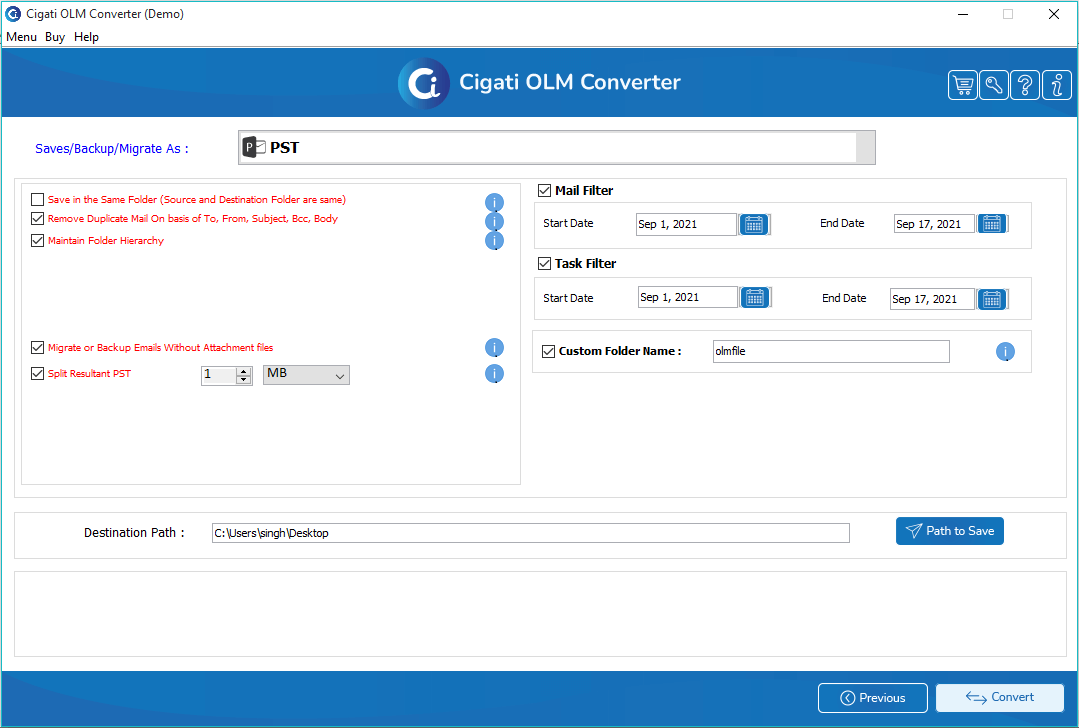Focus the Custom Folder Name text field
This screenshot has height=728, width=1079.
(x=831, y=352)
